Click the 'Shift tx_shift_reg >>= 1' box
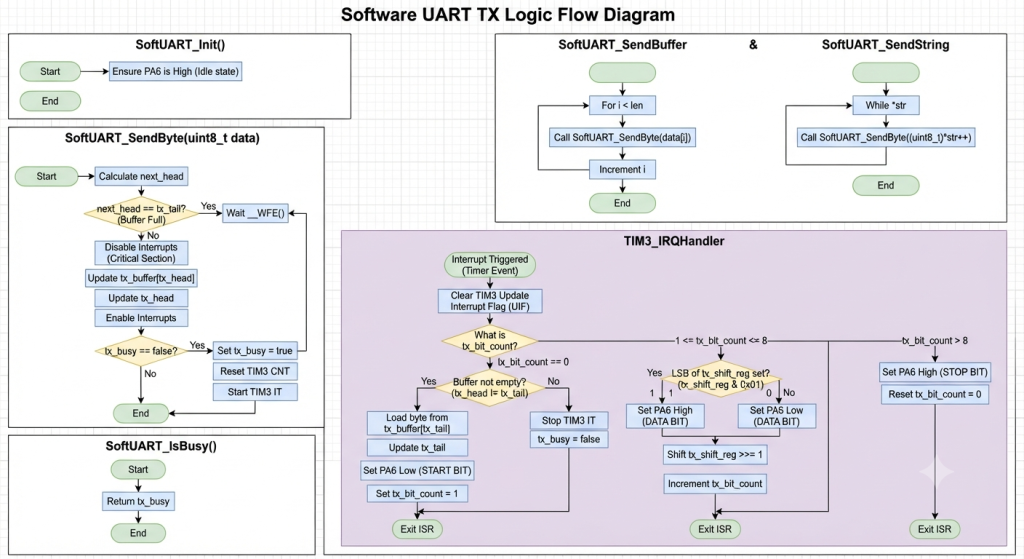 coord(715,455)
